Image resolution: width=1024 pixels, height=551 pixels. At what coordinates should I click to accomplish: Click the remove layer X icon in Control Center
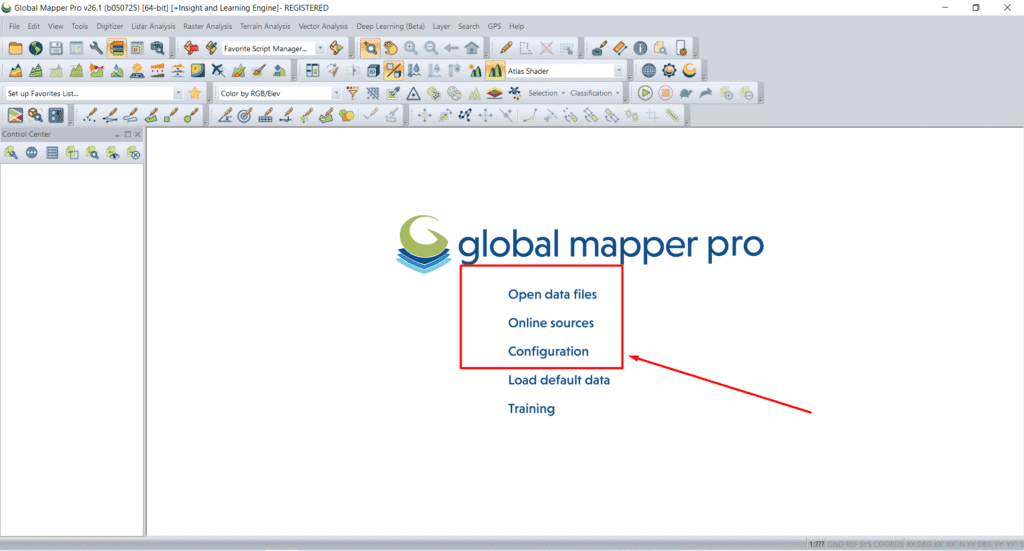tap(133, 153)
